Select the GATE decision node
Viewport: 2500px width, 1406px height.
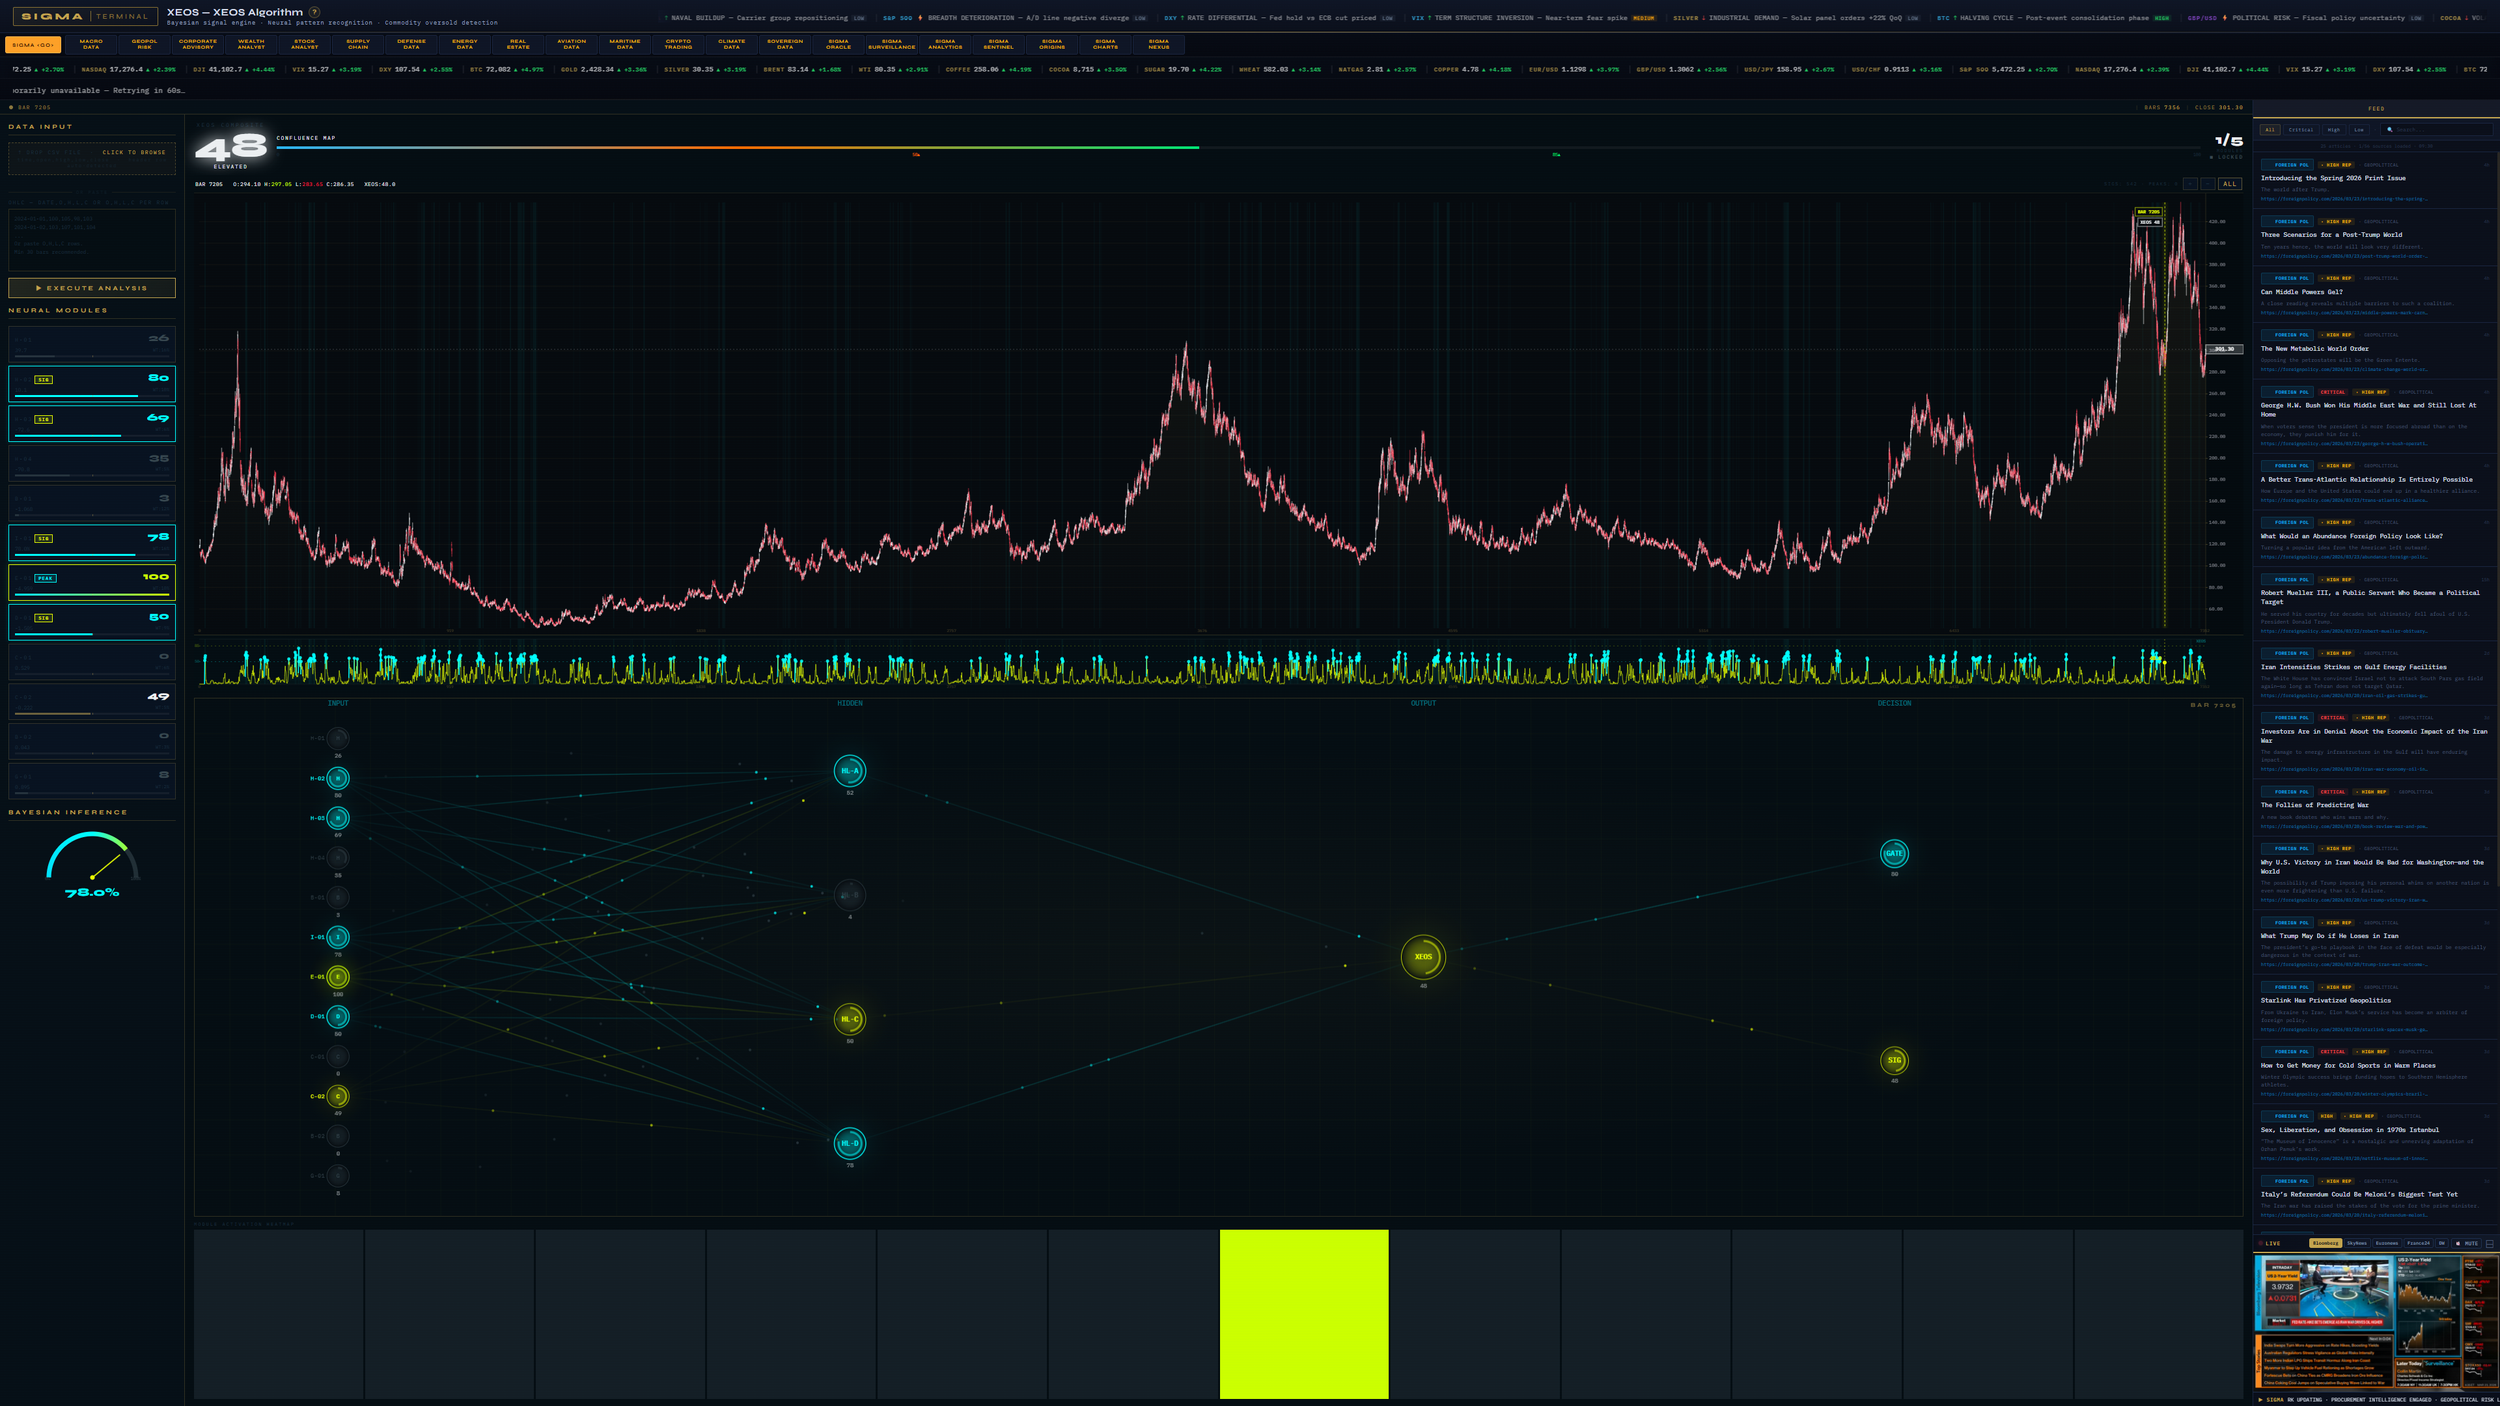pyautogui.click(x=1893, y=853)
